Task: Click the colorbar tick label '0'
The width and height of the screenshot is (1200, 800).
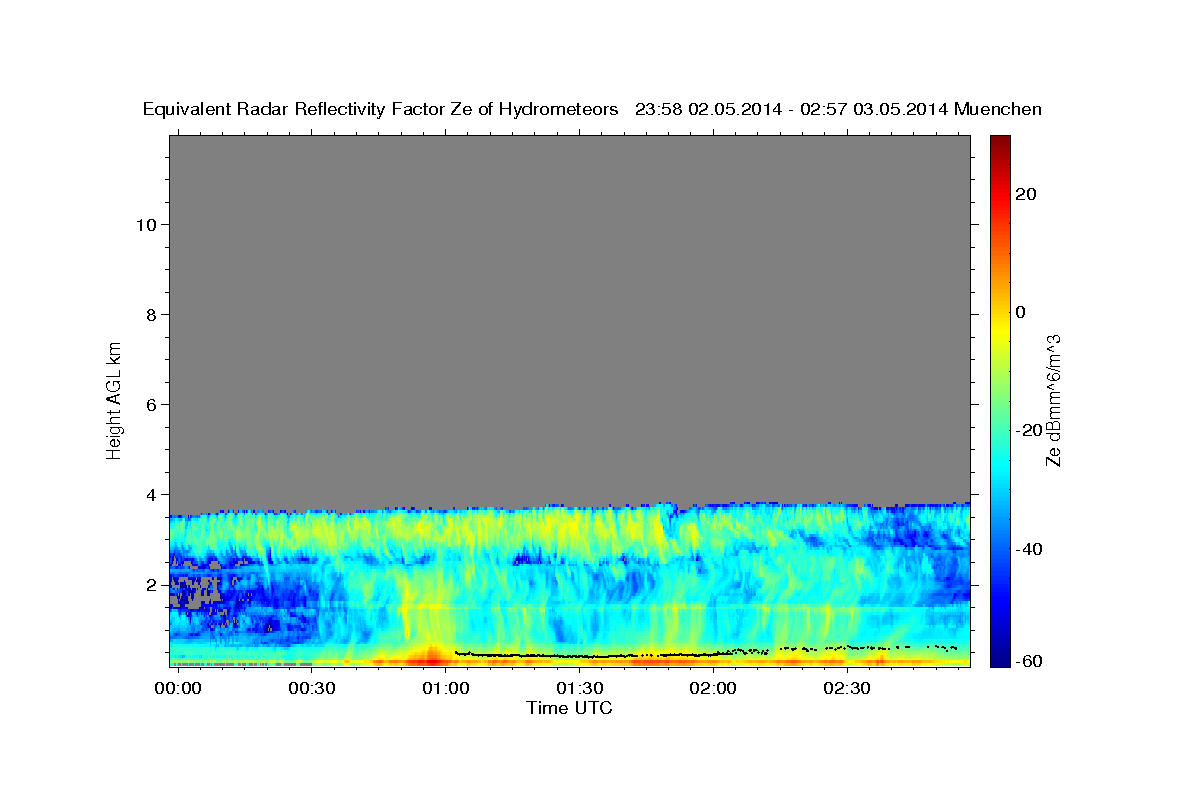Action: tap(1021, 312)
